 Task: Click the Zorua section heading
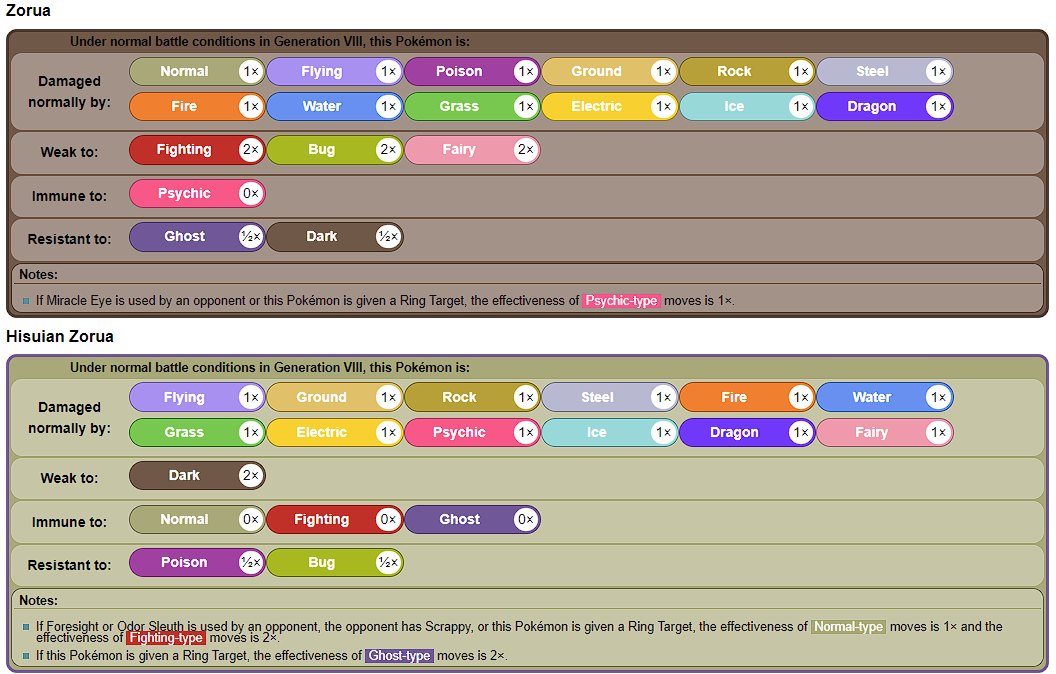pyautogui.click(x=28, y=11)
